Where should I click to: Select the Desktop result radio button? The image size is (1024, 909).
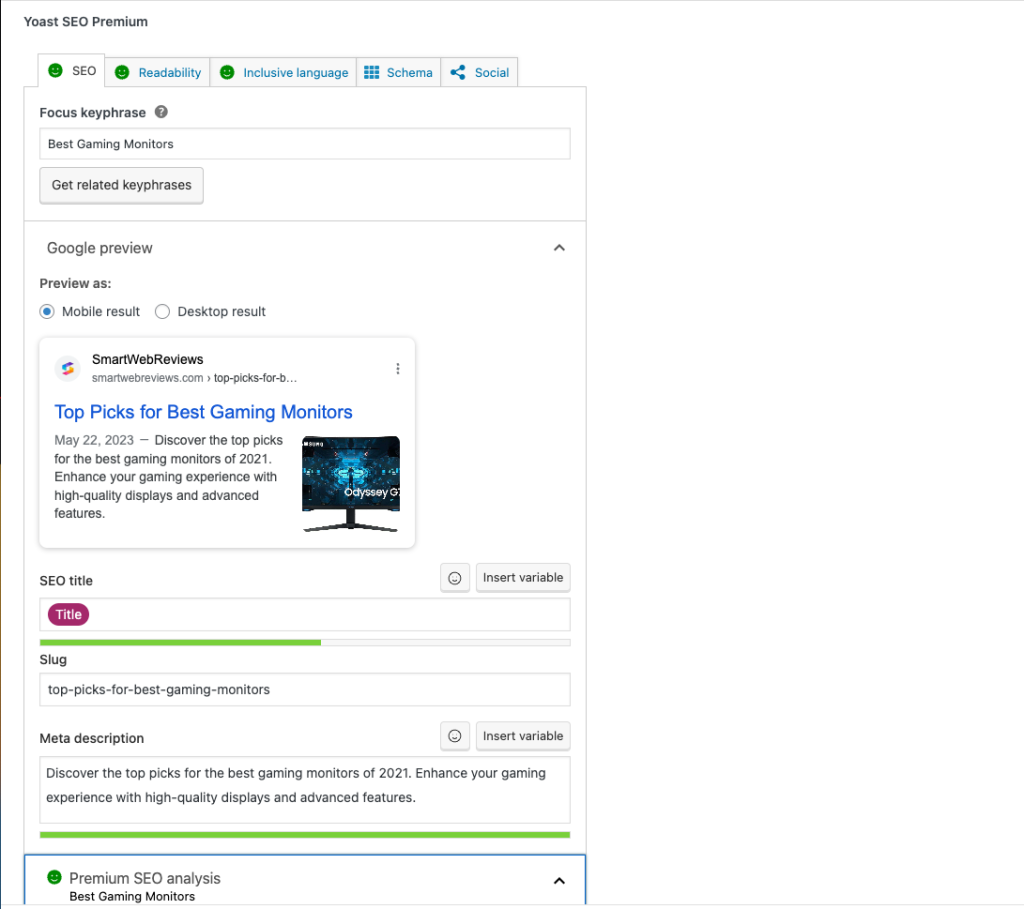163,312
